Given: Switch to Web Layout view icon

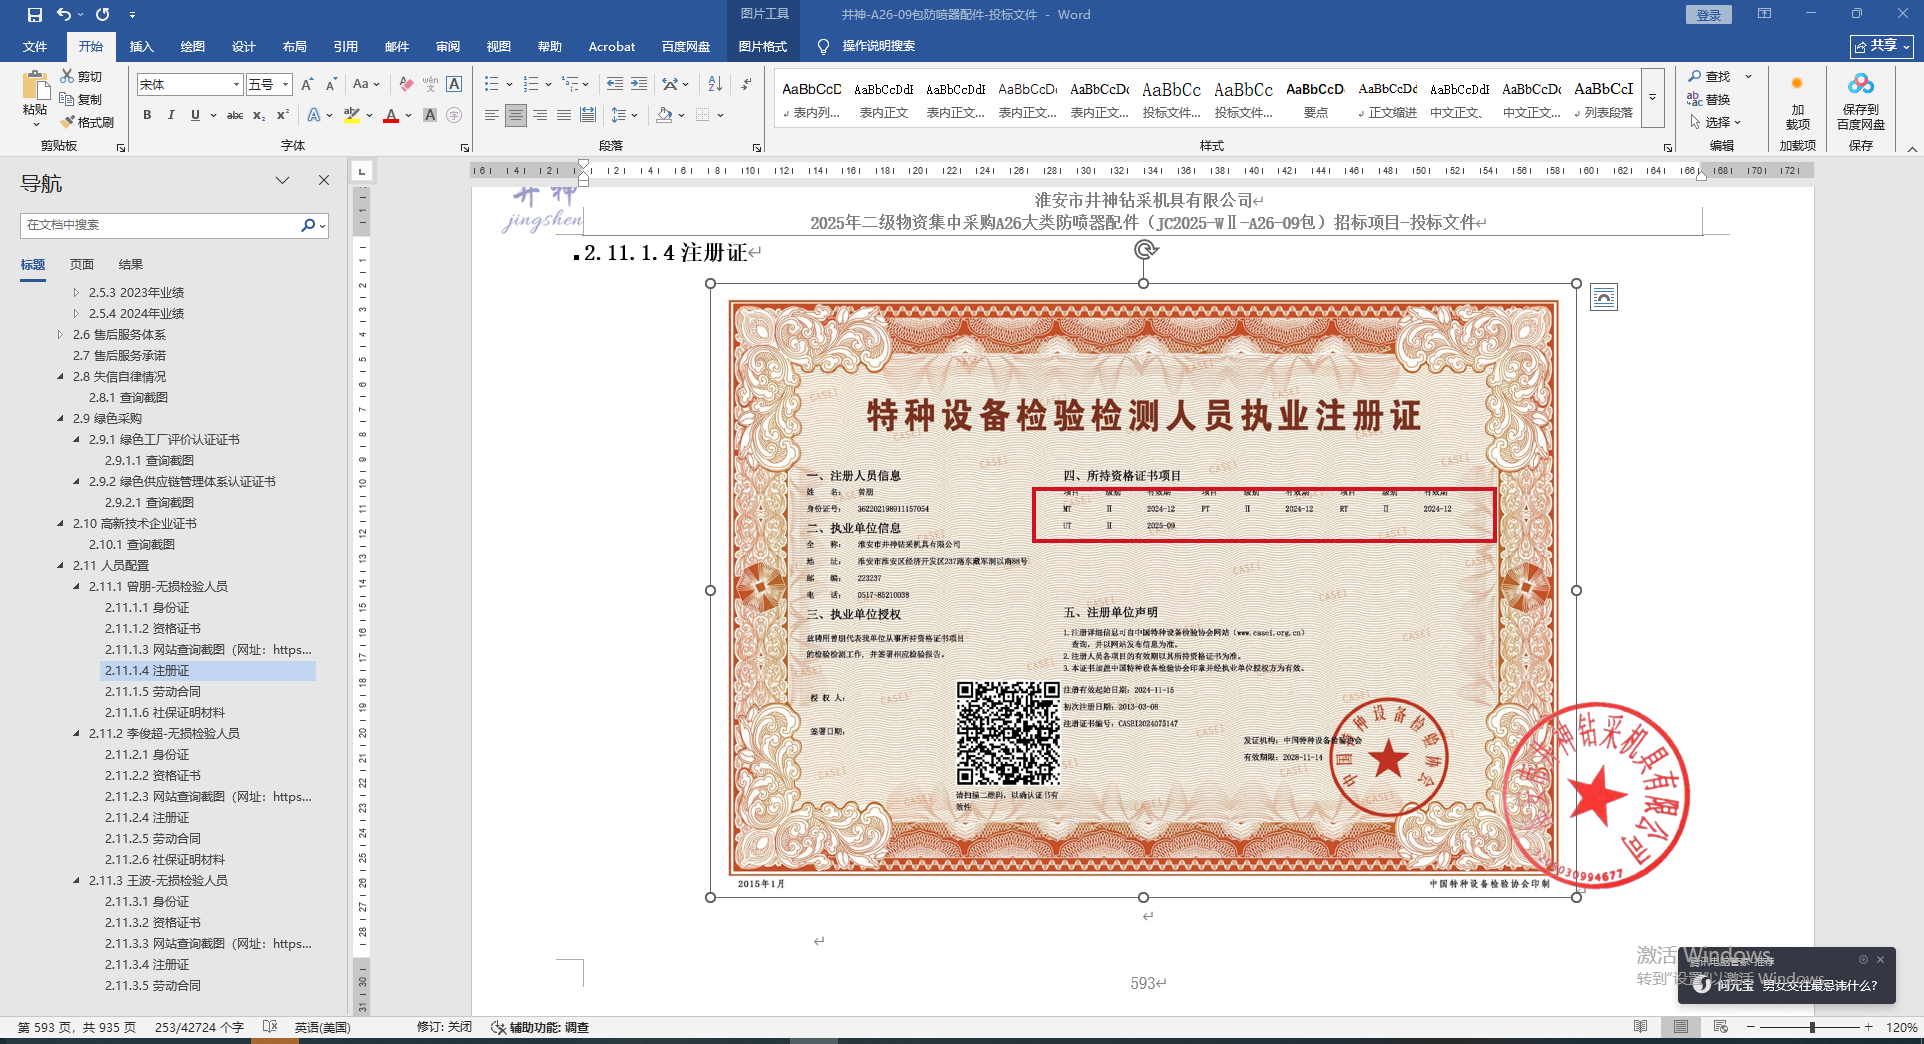Looking at the screenshot, I should point(1721,1027).
